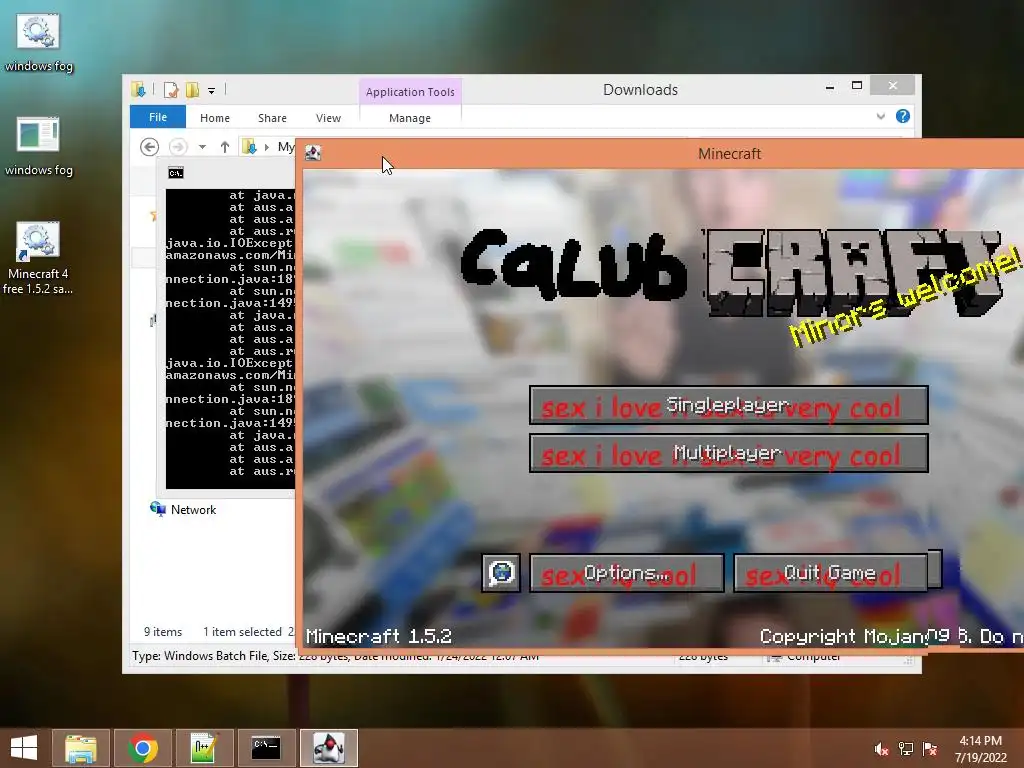Go forward in the Downloads explorer
The image size is (1024, 768).
click(x=178, y=147)
